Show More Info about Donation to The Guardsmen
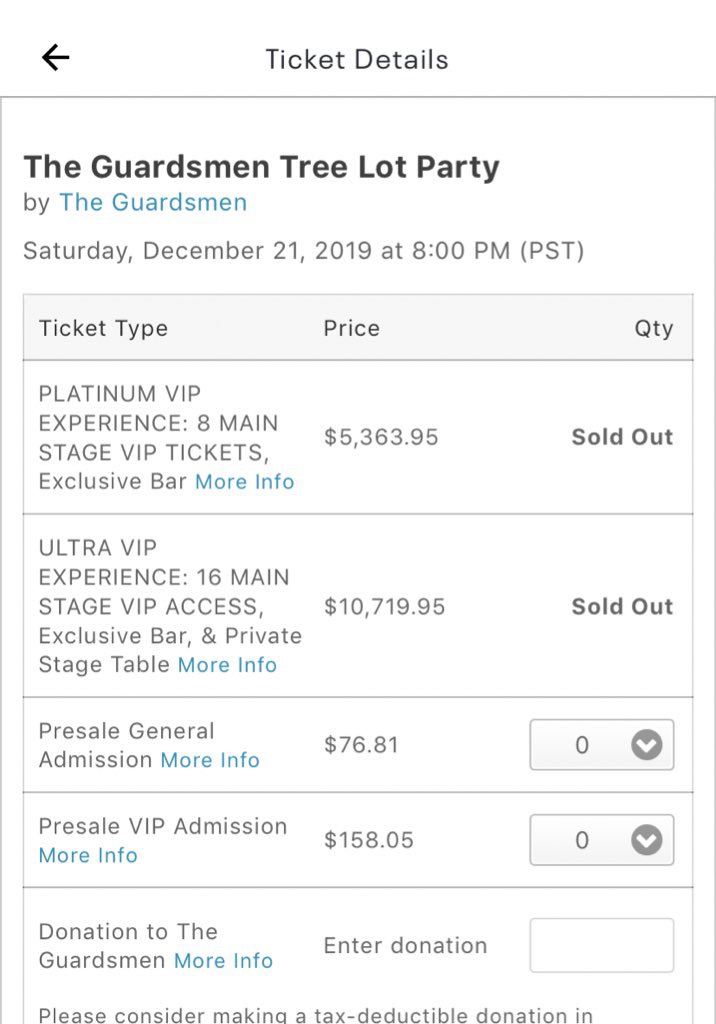This screenshot has width=716, height=1024. click(223, 961)
